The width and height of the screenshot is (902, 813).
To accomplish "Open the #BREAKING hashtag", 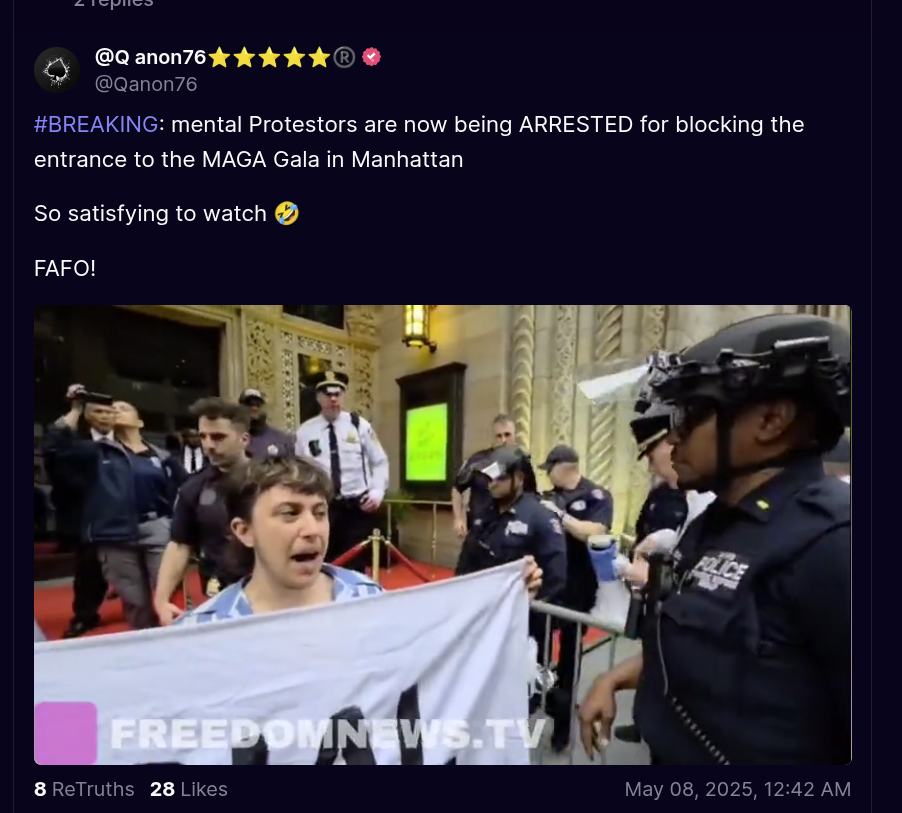I will point(96,124).
